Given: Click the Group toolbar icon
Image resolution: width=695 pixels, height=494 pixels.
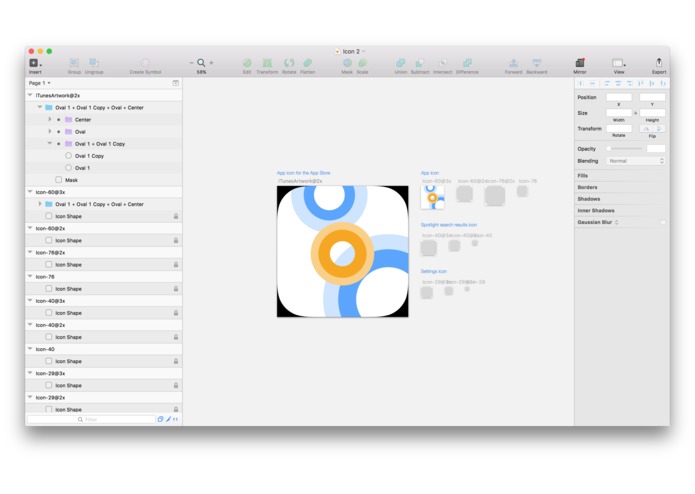Looking at the screenshot, I should click(74, 63).
